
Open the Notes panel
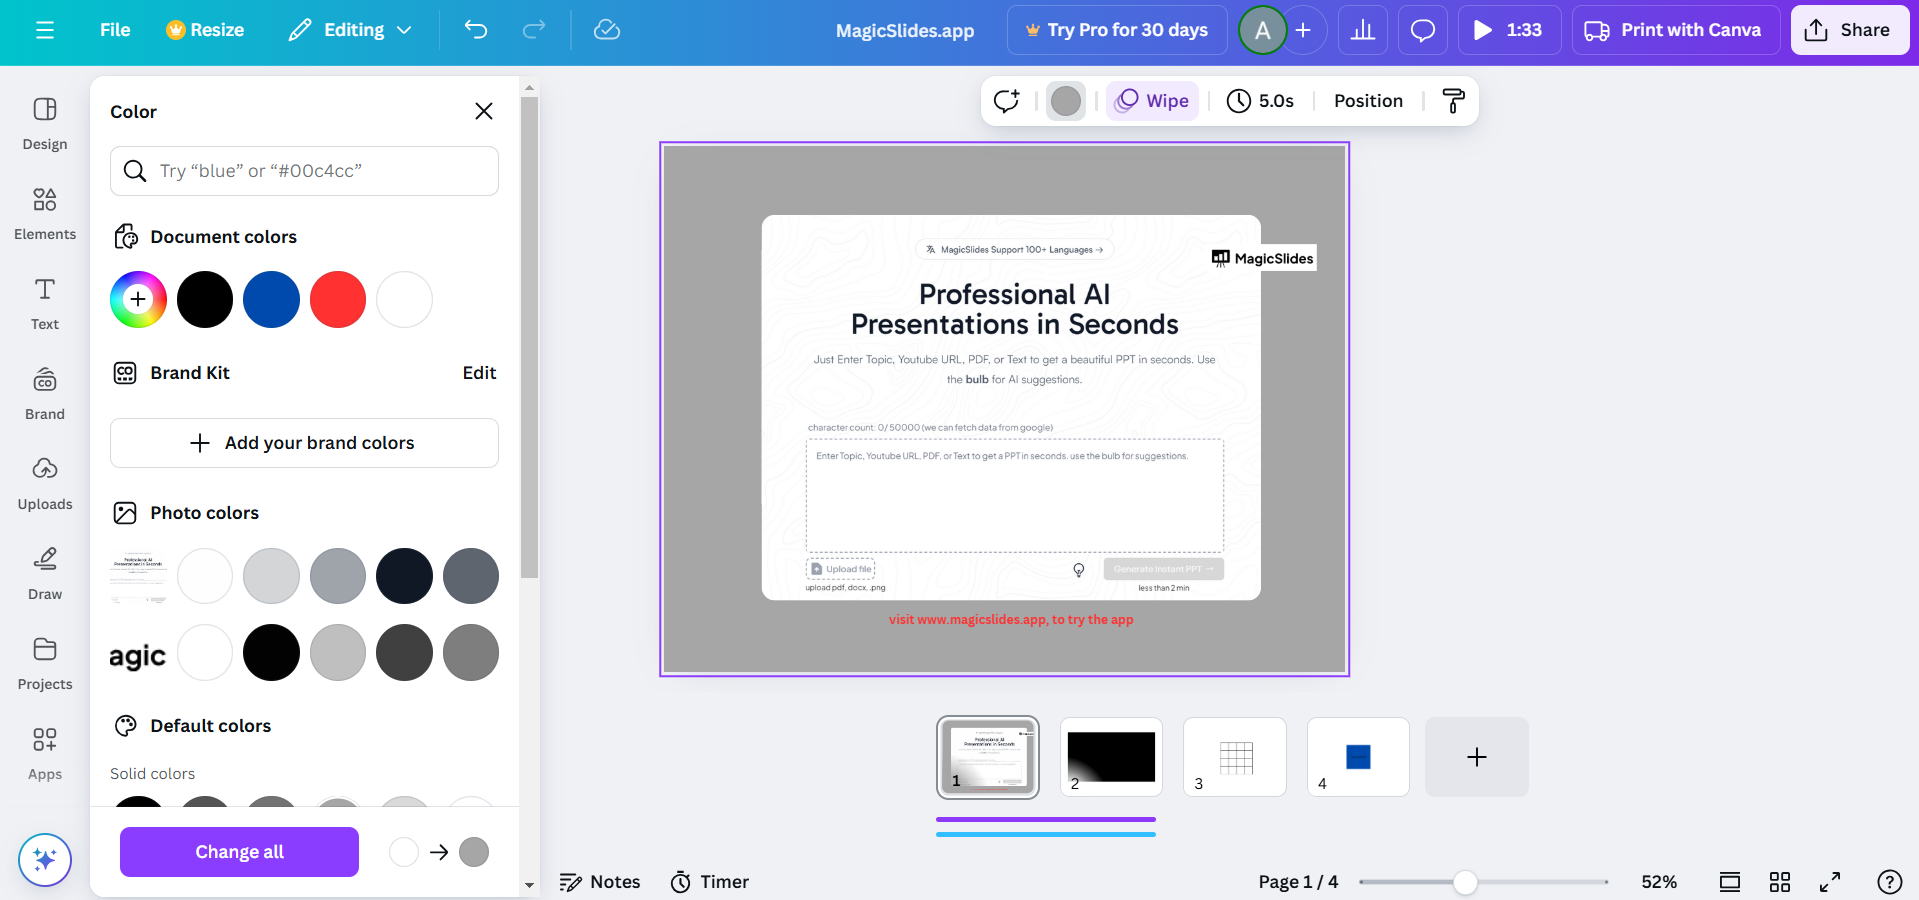click(600, 882)
